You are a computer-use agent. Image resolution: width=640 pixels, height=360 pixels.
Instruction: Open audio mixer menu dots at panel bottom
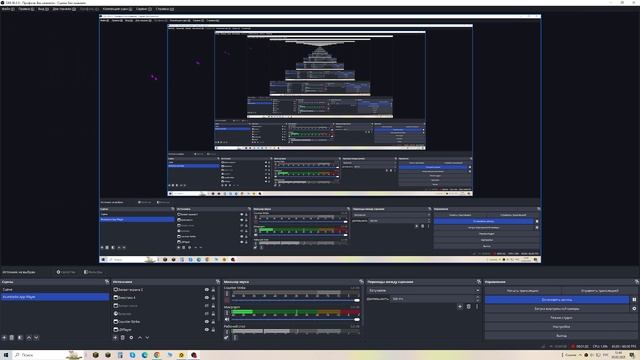pos(235,338)
